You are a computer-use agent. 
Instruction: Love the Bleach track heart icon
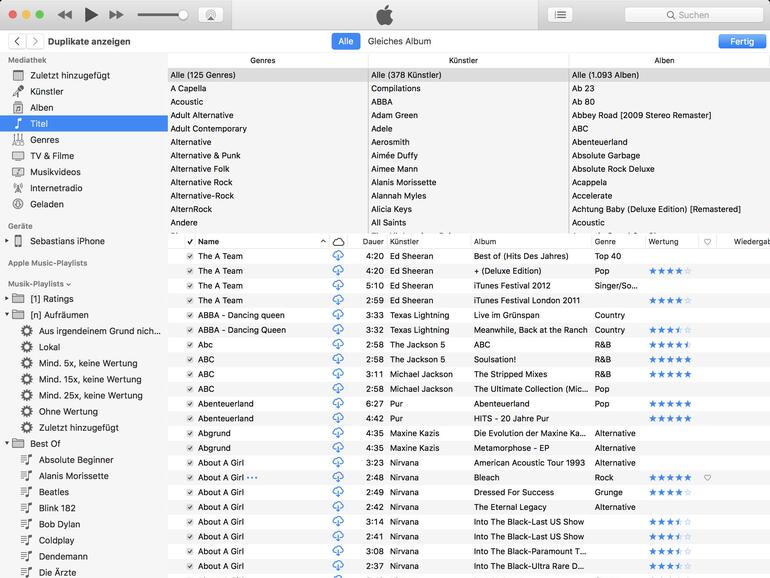pos(707,478)
